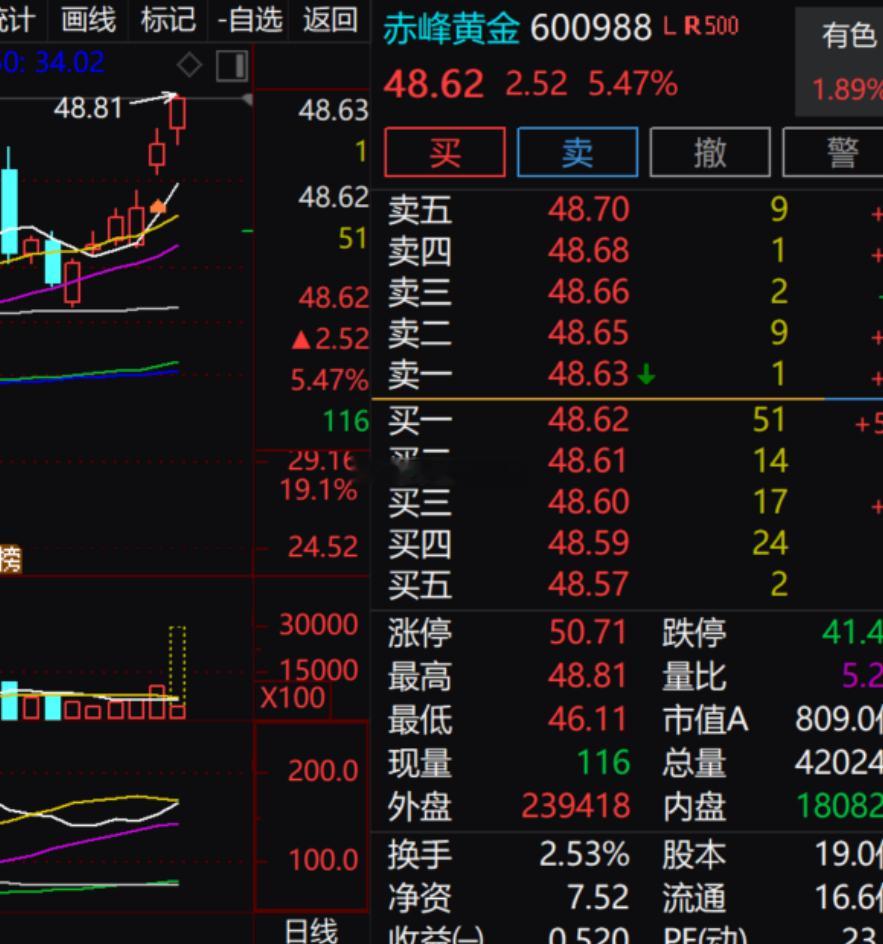The image size is (883, 944).
Task: Click the 最高 high value 48.81
Action: point(588,675)
